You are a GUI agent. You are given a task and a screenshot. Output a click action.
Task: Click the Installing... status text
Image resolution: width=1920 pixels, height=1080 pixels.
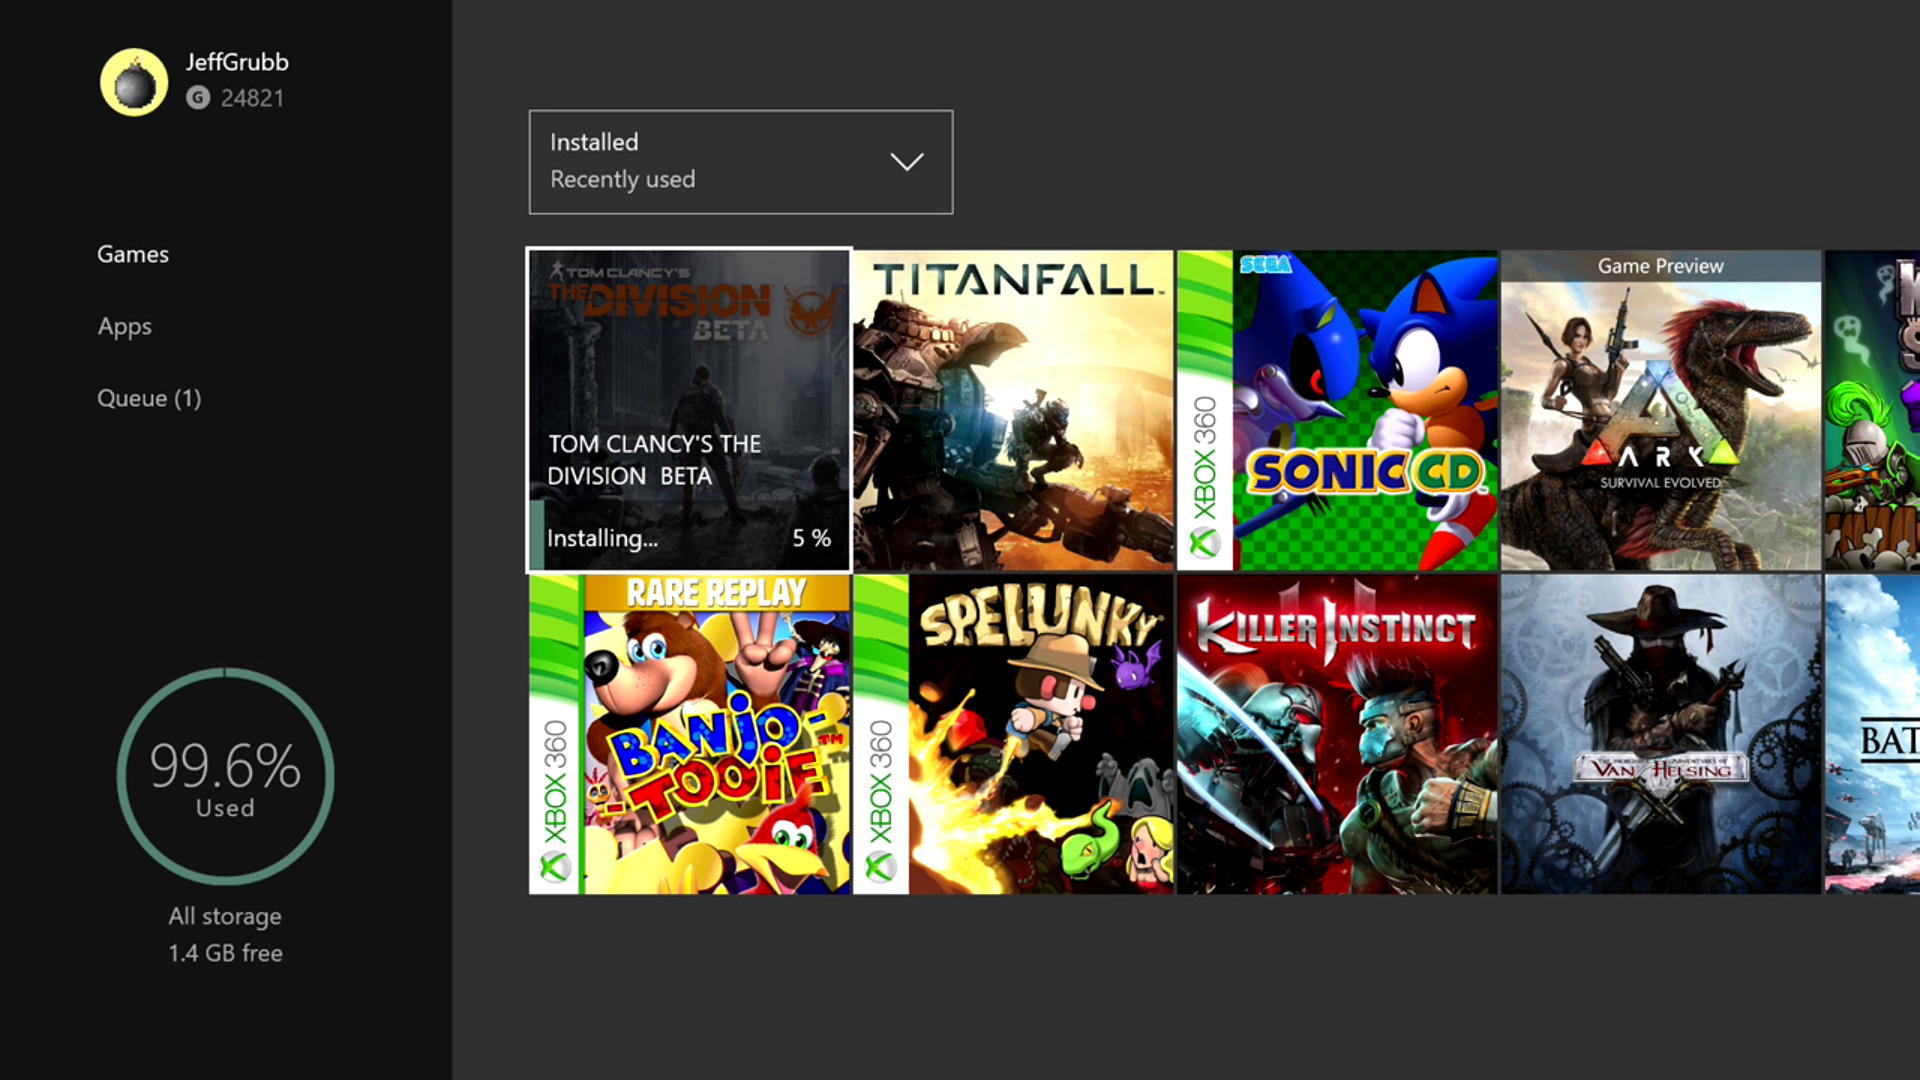click(602, 538)
